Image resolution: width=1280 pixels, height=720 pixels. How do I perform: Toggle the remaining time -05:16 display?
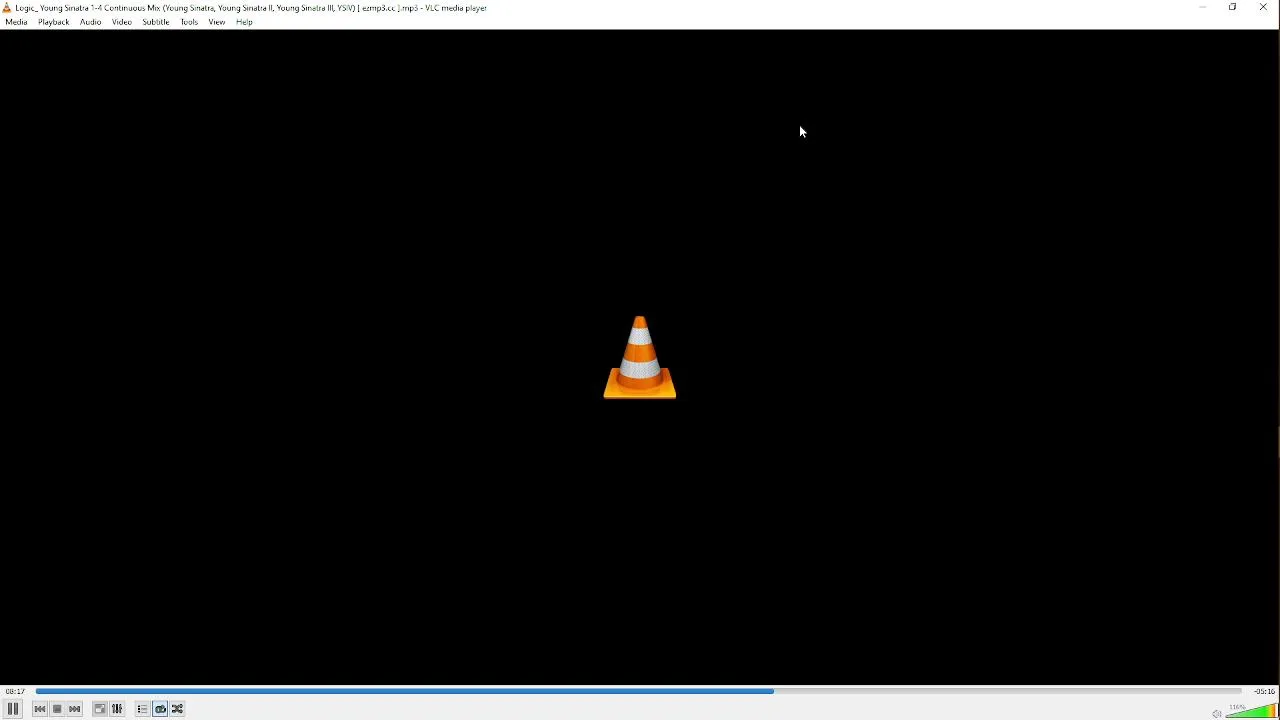click(x=1265, y=691)
